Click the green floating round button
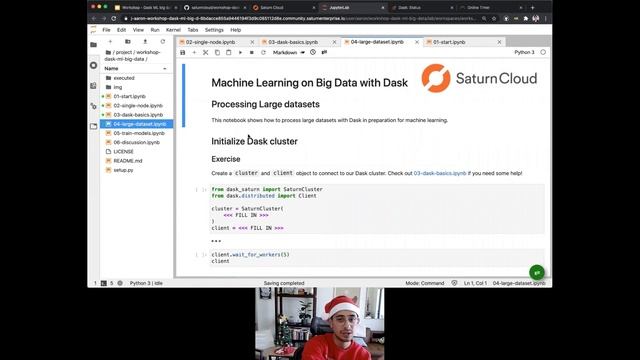Screen dimensions: 640x360 (x=537, y=273)
